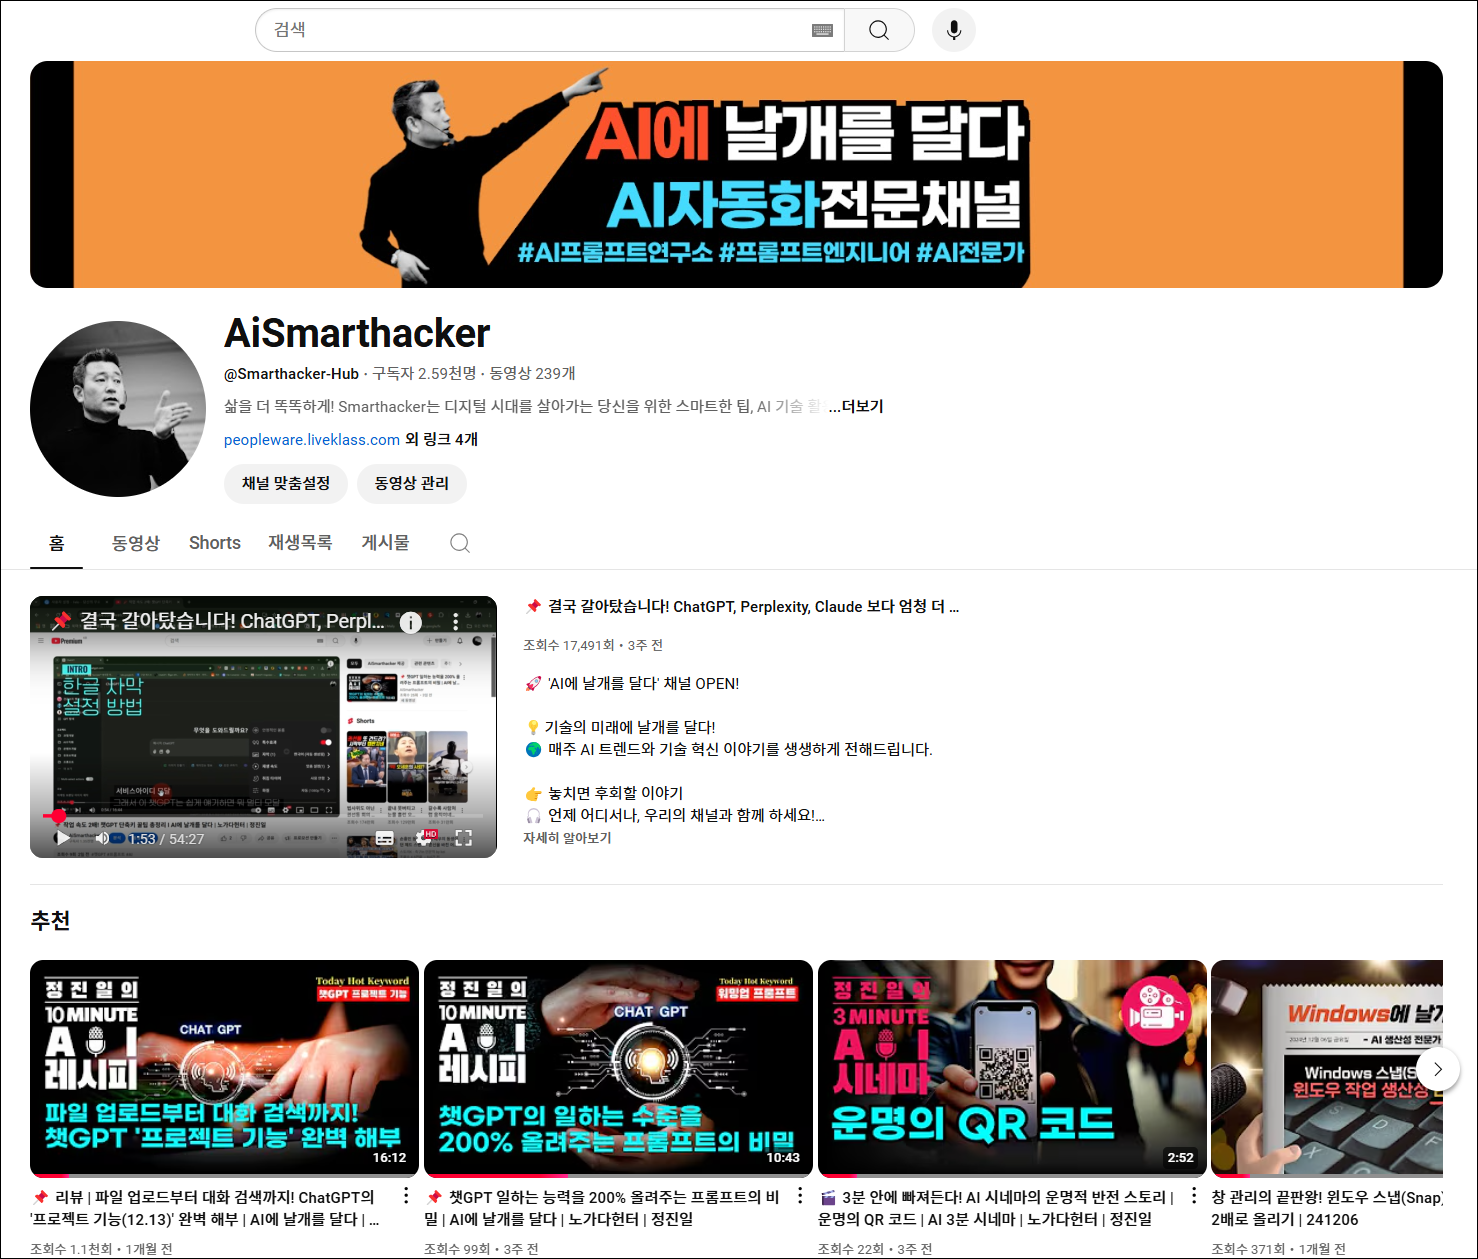The width and height of the screenshot is (1478, 1259).
Task: Select the 홈 tab
Action: click(x=56, y=543)
